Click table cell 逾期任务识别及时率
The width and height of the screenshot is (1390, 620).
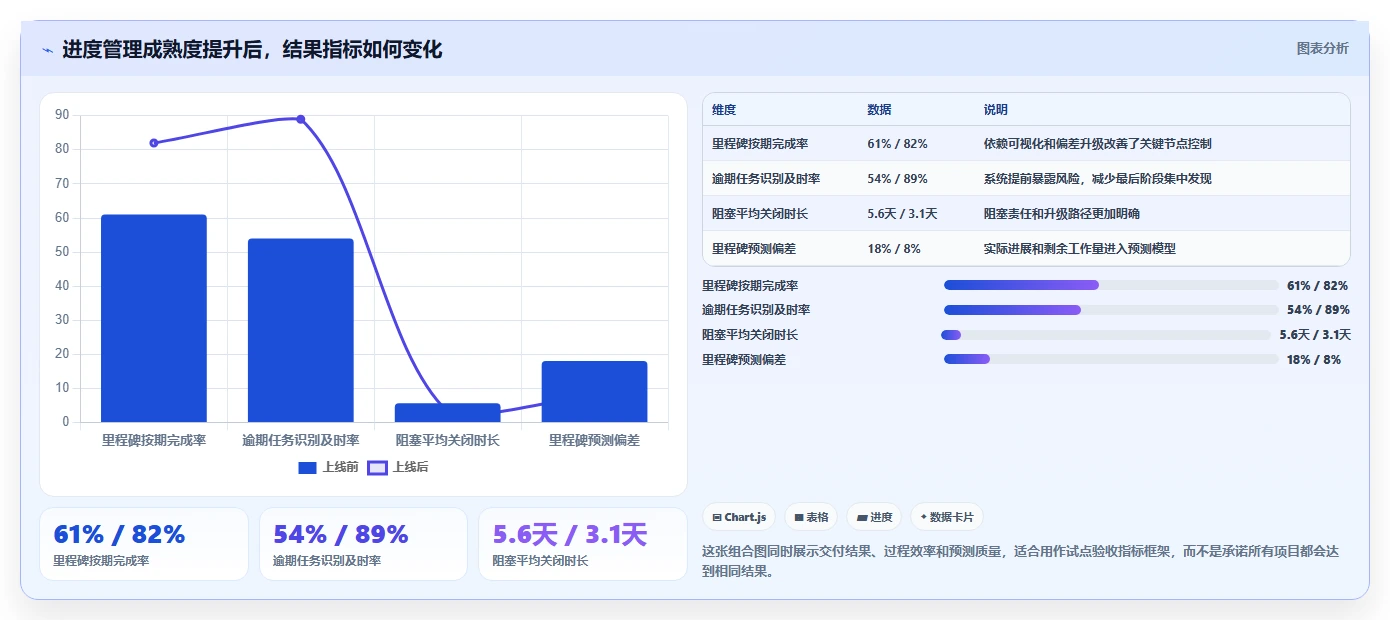click(766, 179)
